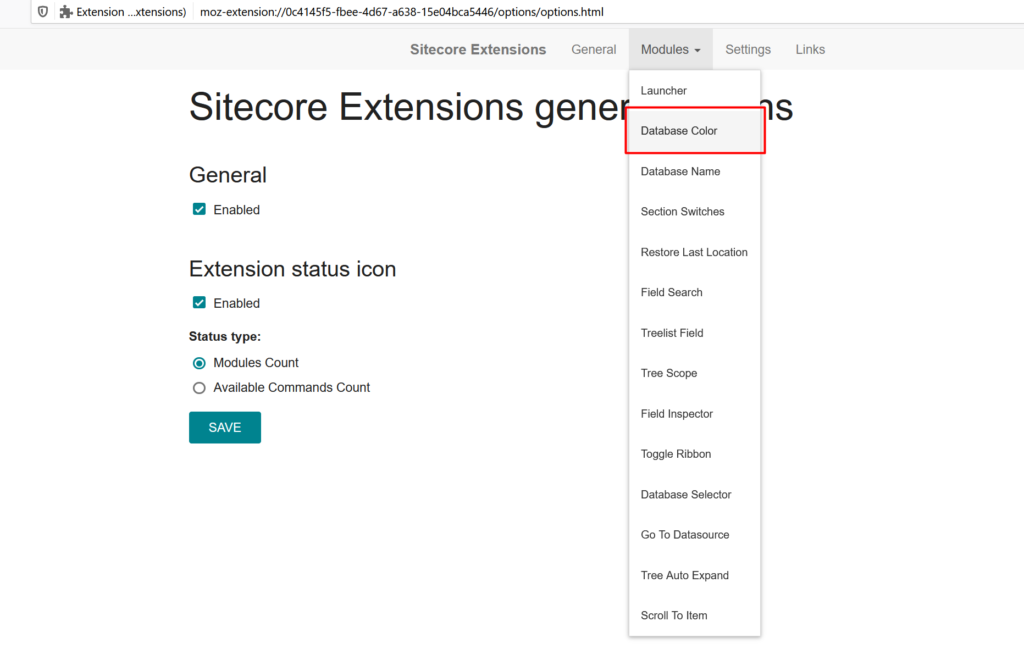Switch to the General nav item
The width and height of the screenshot is (1024, 671).
click(x=594, y=50)
